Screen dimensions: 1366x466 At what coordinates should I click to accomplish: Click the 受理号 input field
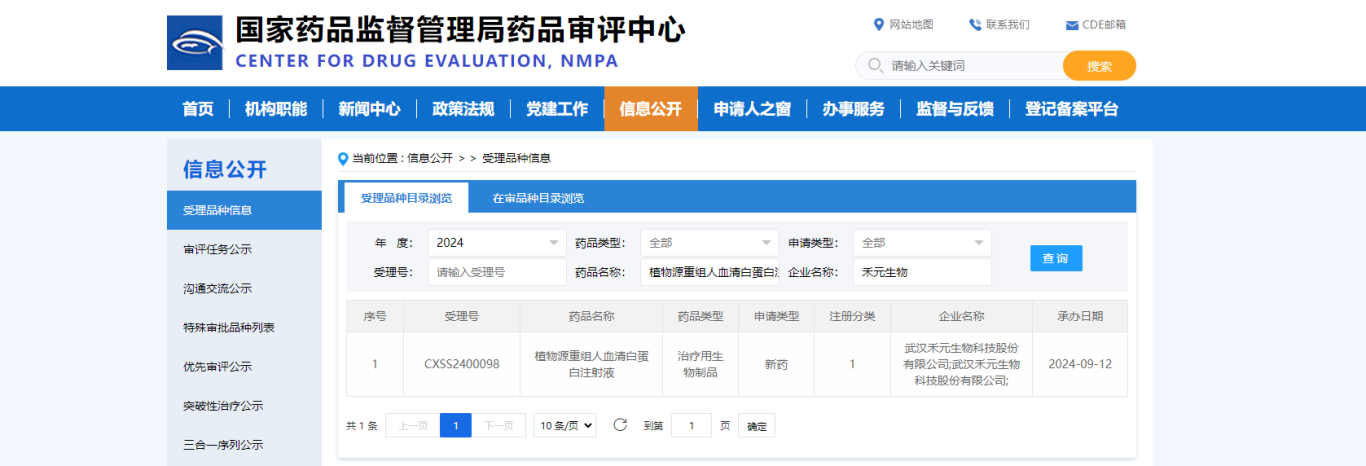click(496, 272)
